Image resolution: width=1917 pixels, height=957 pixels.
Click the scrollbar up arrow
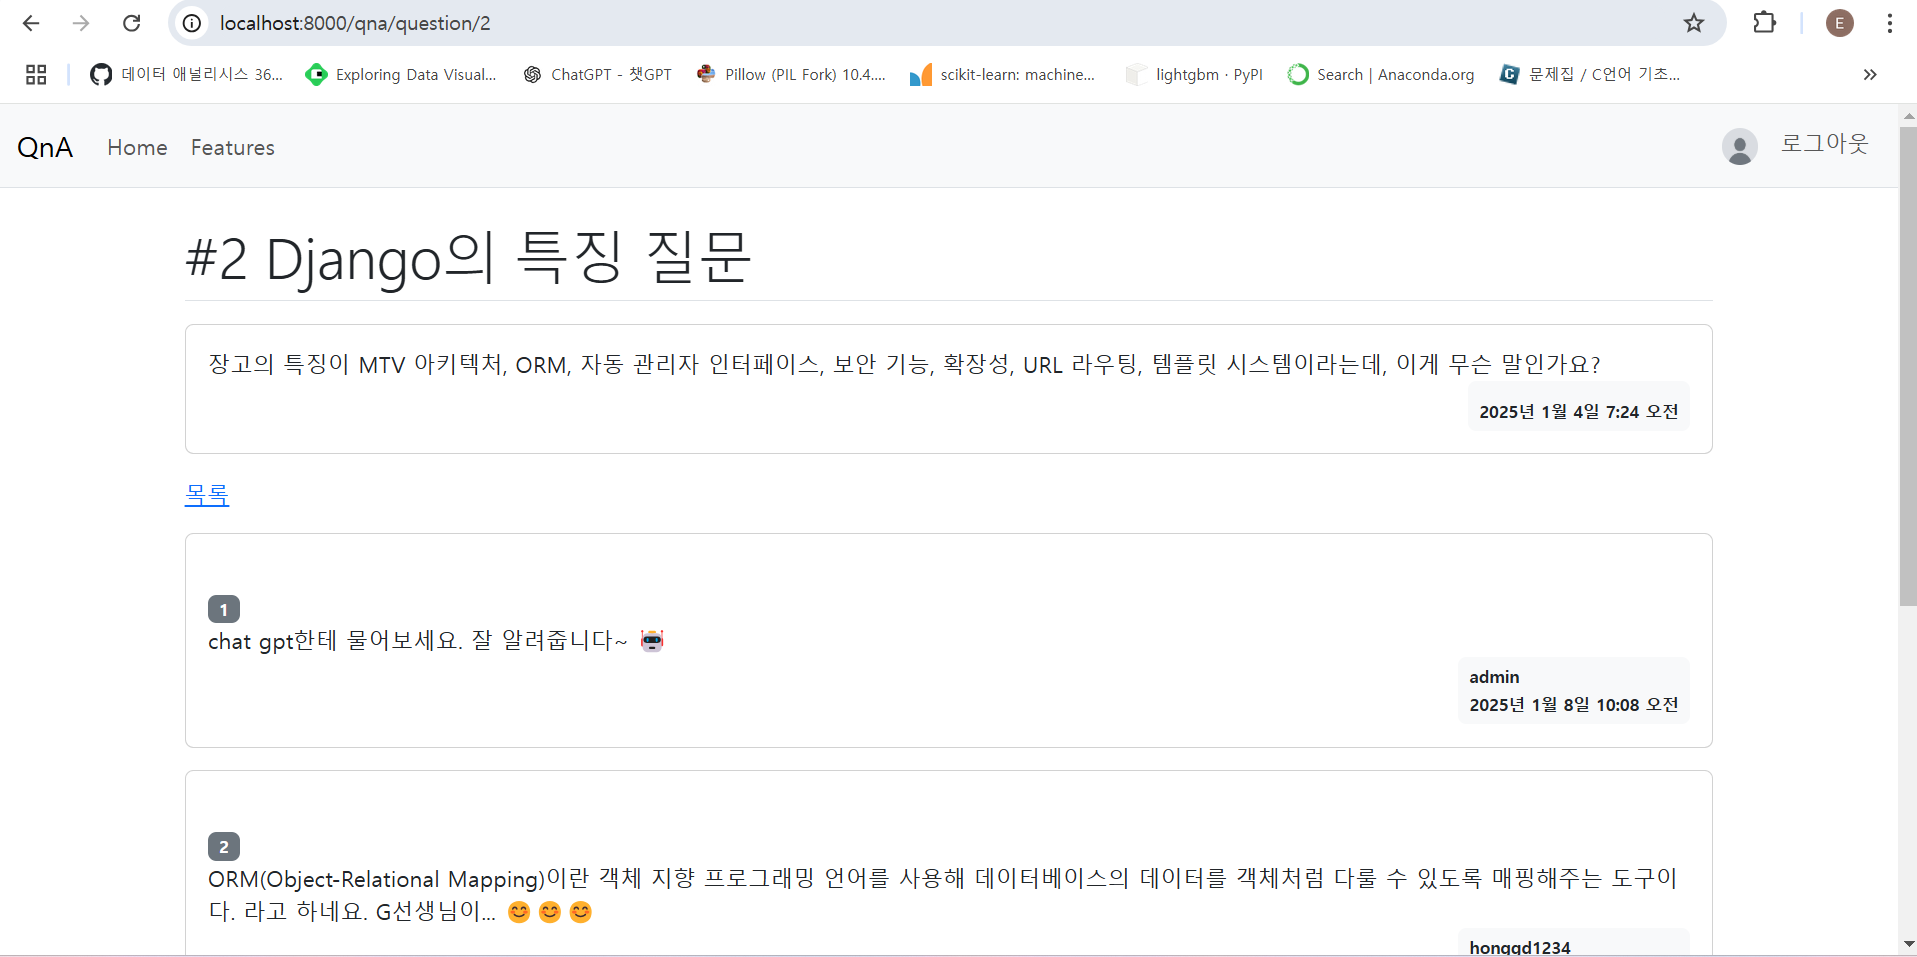pos(1908,115)
